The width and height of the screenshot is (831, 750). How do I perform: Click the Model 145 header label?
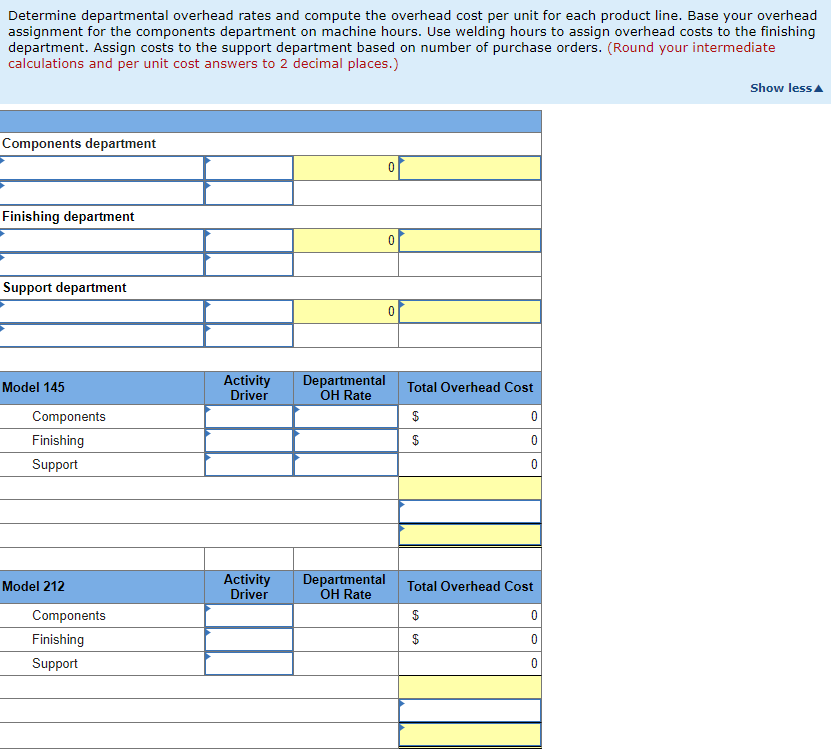(x=33, y=387)
